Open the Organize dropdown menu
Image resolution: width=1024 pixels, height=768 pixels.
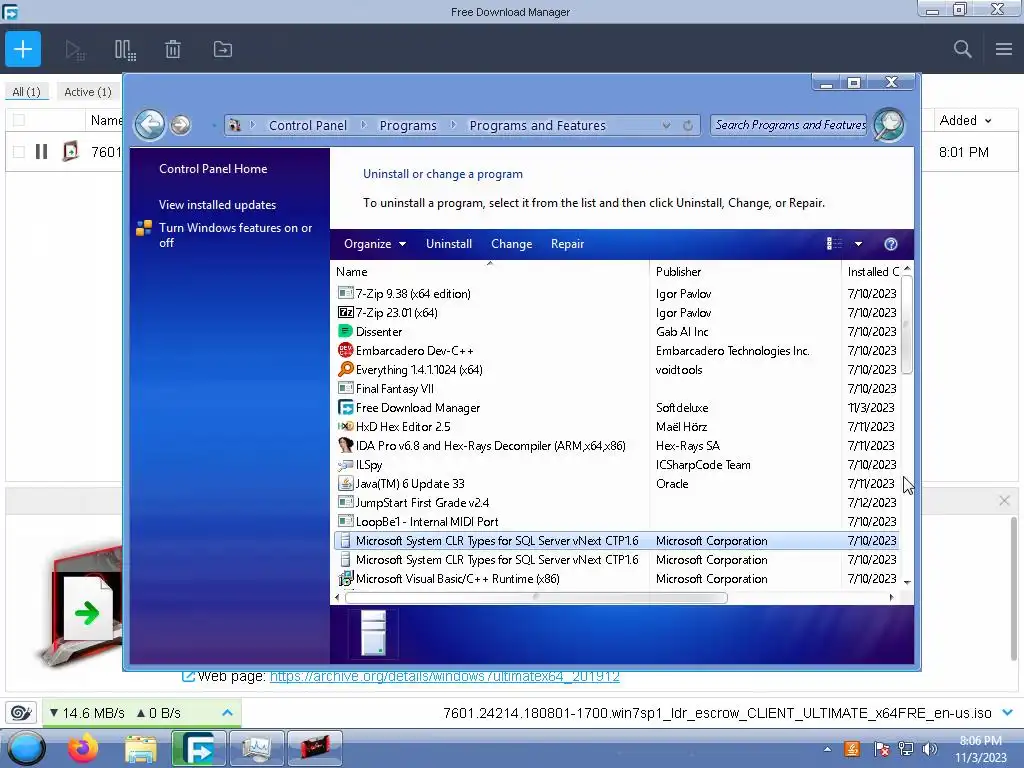click(375, 244)
